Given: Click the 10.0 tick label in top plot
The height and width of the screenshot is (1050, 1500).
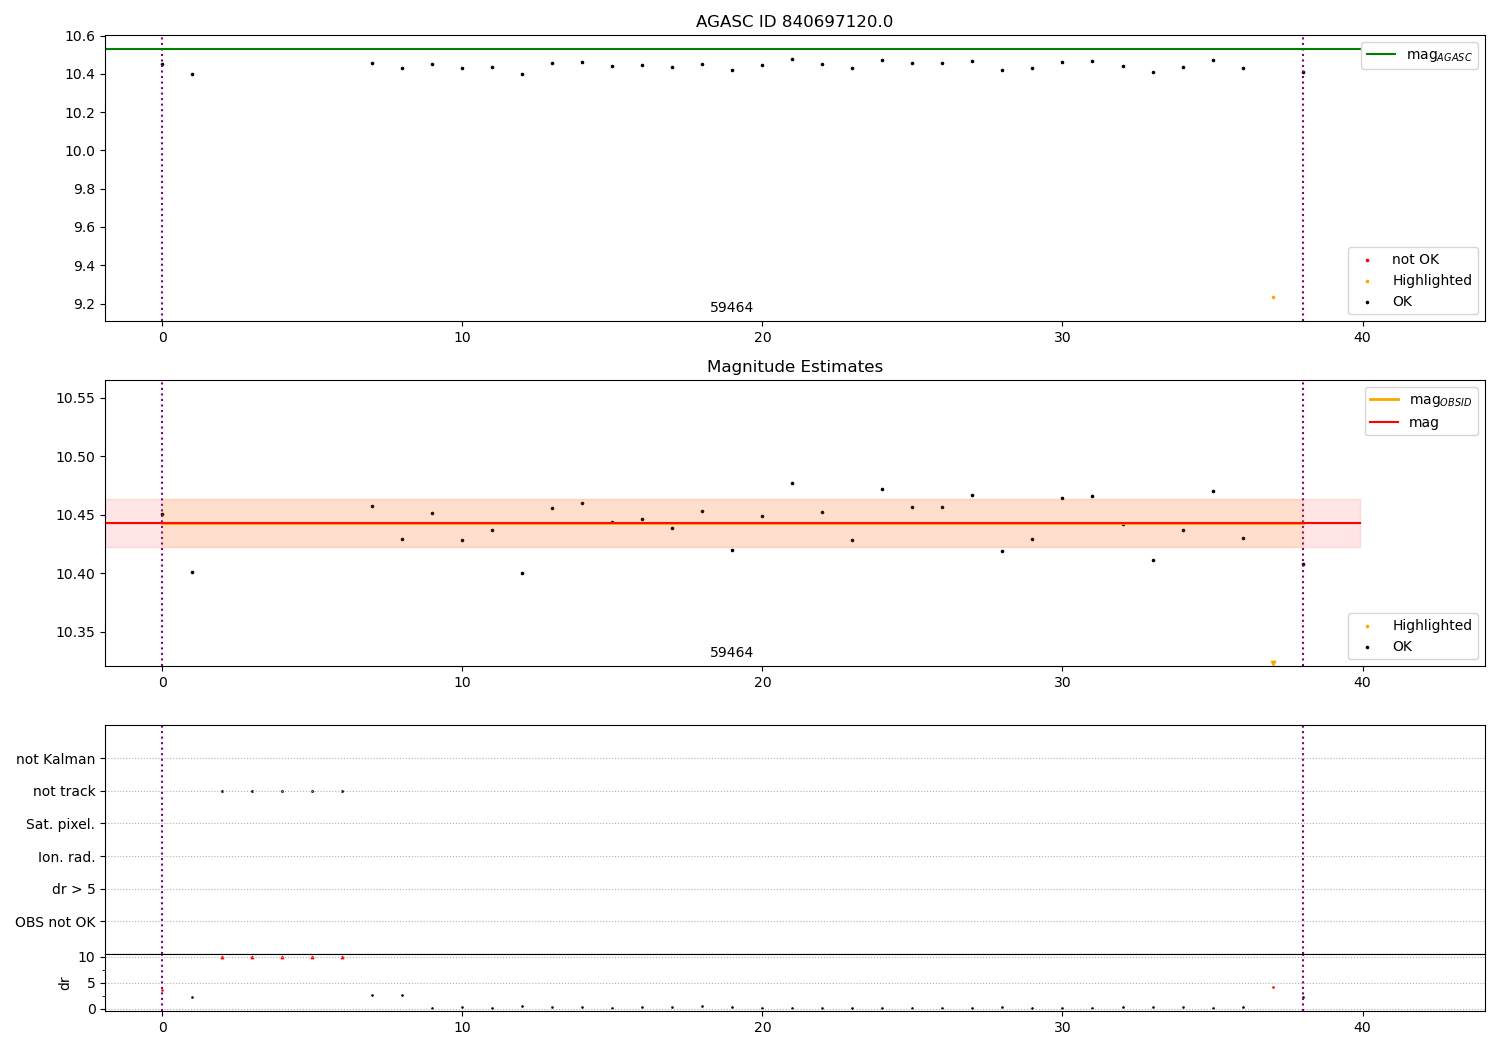Looking at the screenshot, I should click(79, 151).
